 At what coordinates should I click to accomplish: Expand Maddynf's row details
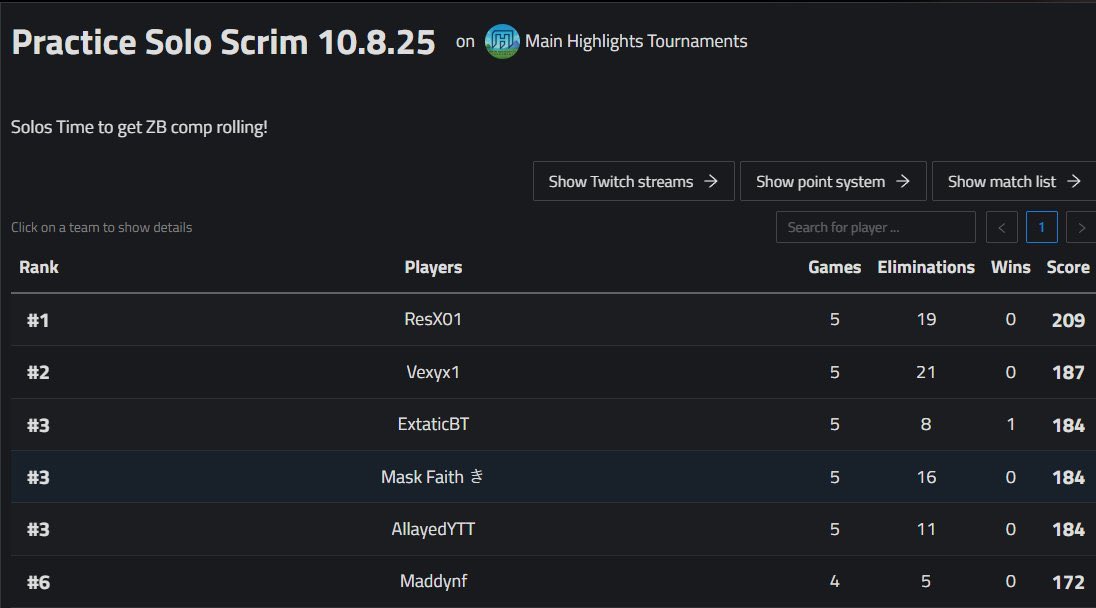tap(433, 581)
